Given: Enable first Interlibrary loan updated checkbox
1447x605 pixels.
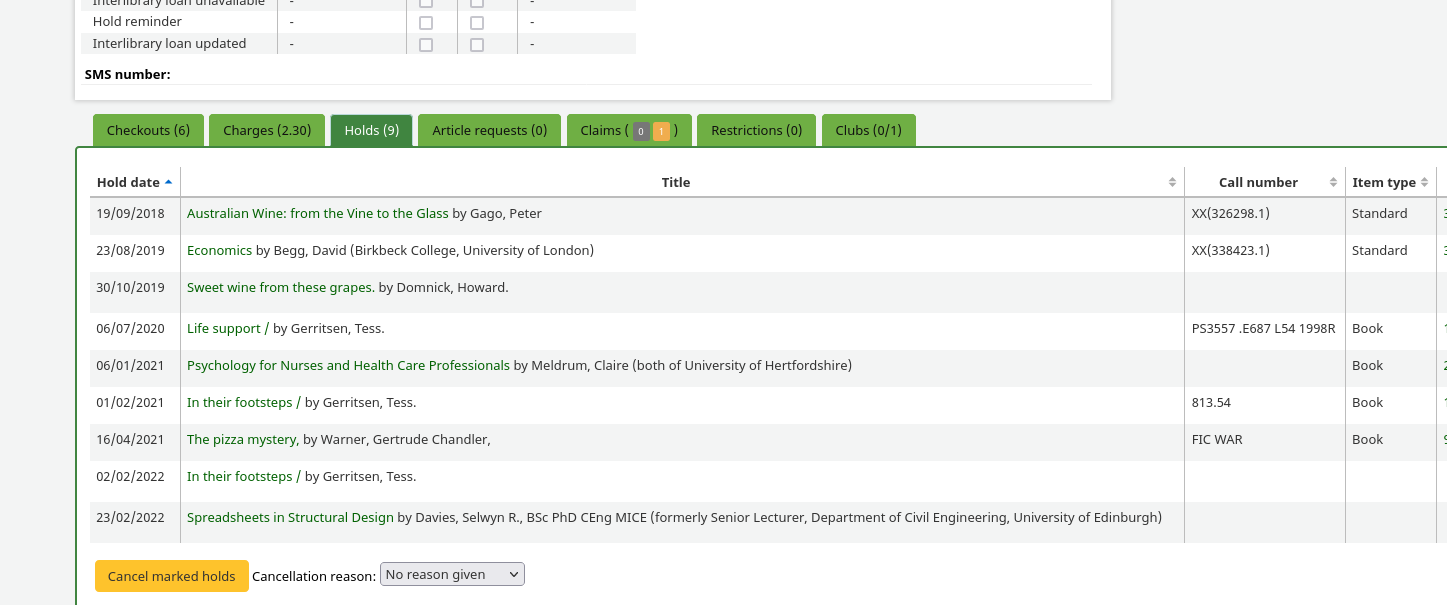Looking at the screenshot, I should (426, 44).
